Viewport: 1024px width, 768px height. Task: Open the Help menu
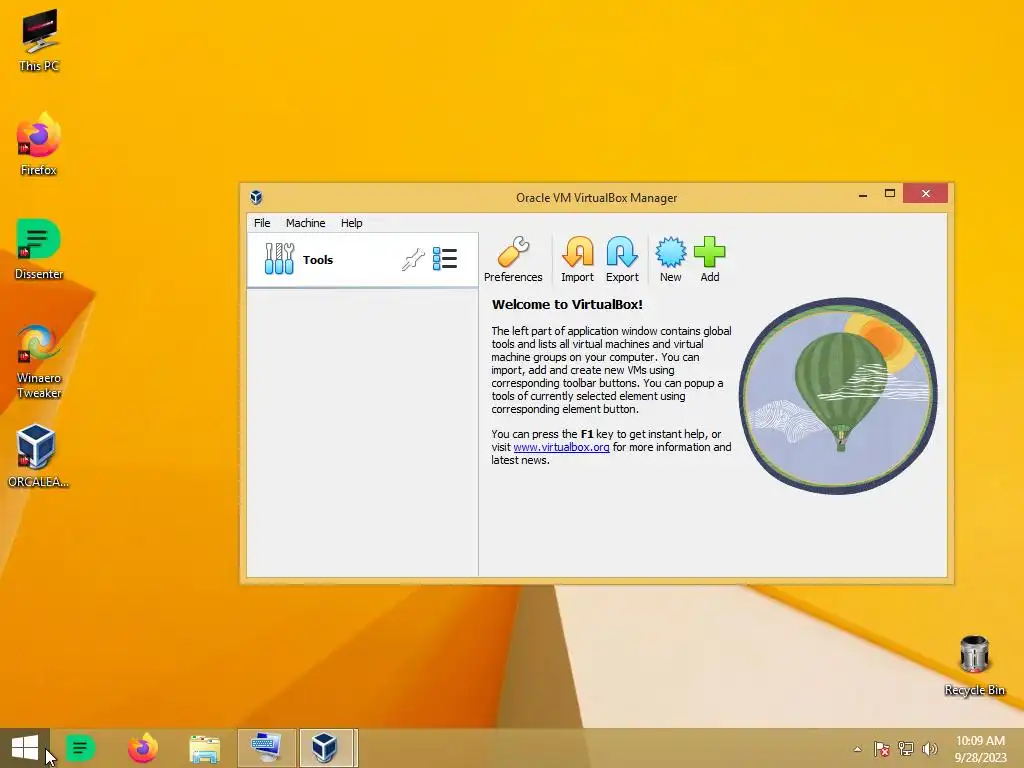point(351,223)
